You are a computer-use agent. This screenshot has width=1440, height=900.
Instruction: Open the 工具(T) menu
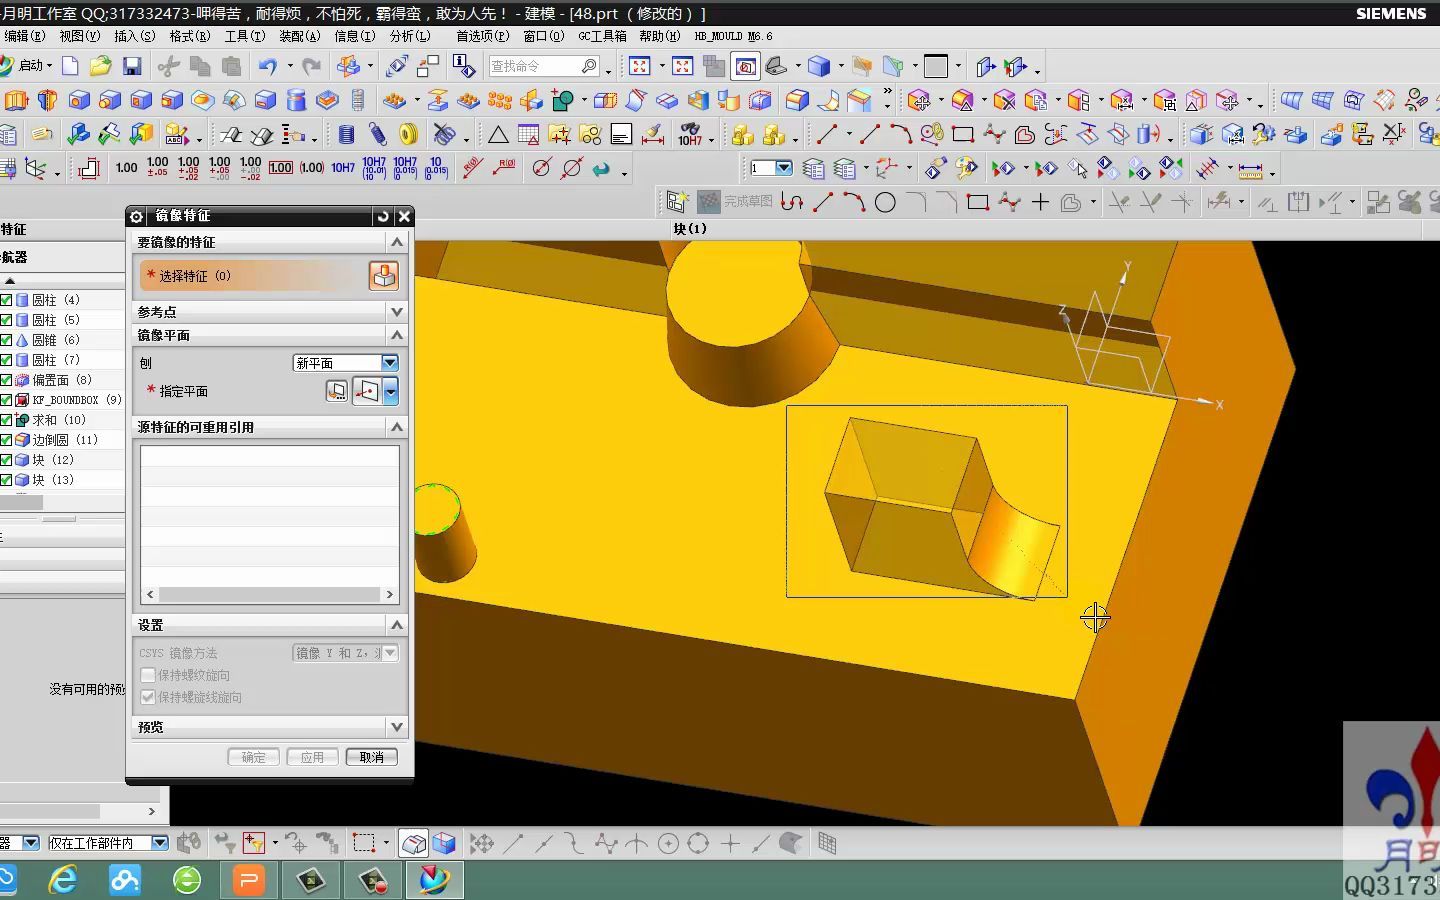[x=244, y=36]
